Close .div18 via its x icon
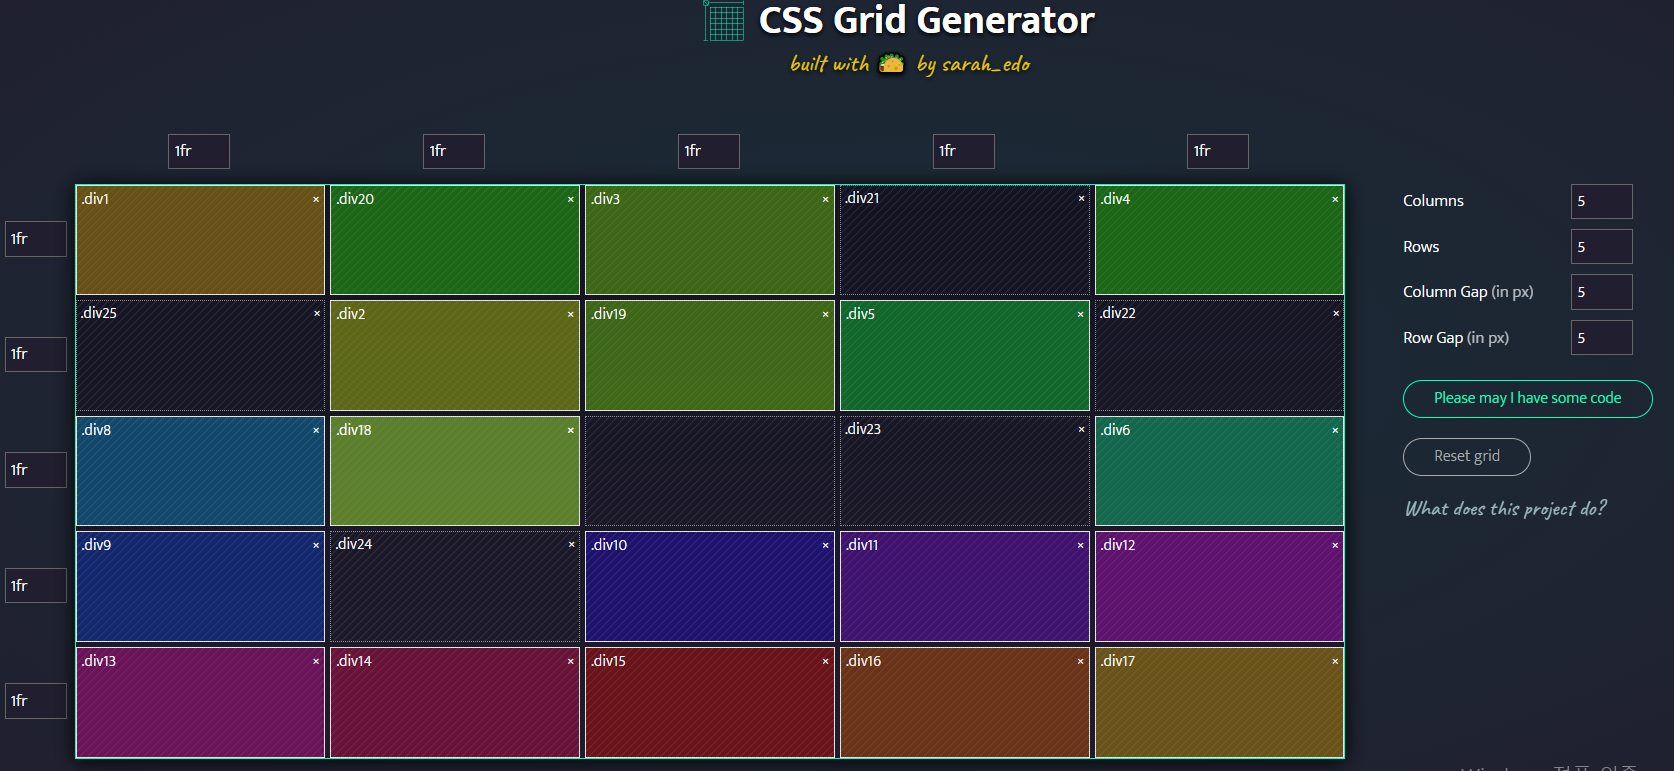Image resolution: width=1674 pixels, height=771 pixels. [x=571, y=430]
